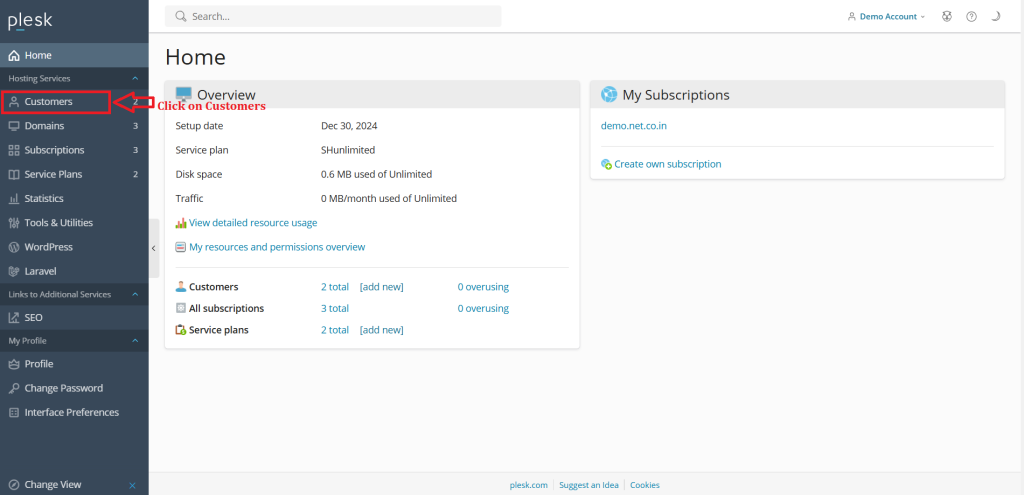Click the Tools & Utilities sliders icon
Screen dimensions: 1024x495
tap(14, 223)
